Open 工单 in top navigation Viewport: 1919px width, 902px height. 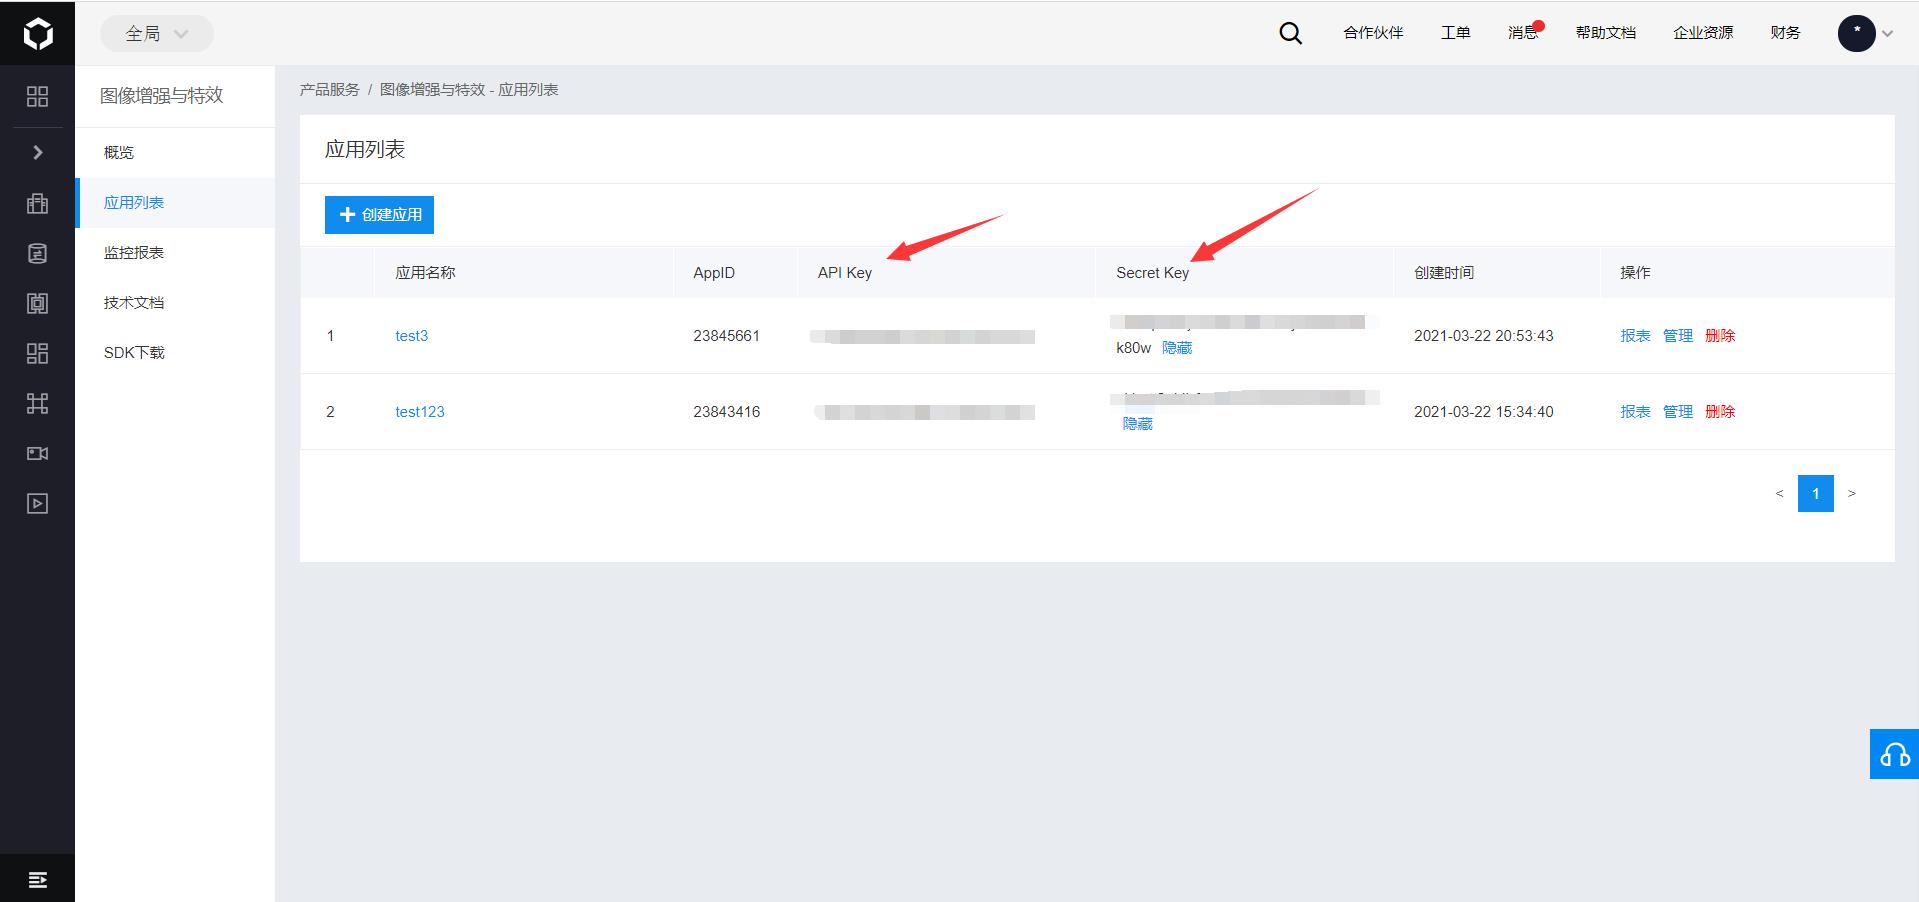point(1455,33)
